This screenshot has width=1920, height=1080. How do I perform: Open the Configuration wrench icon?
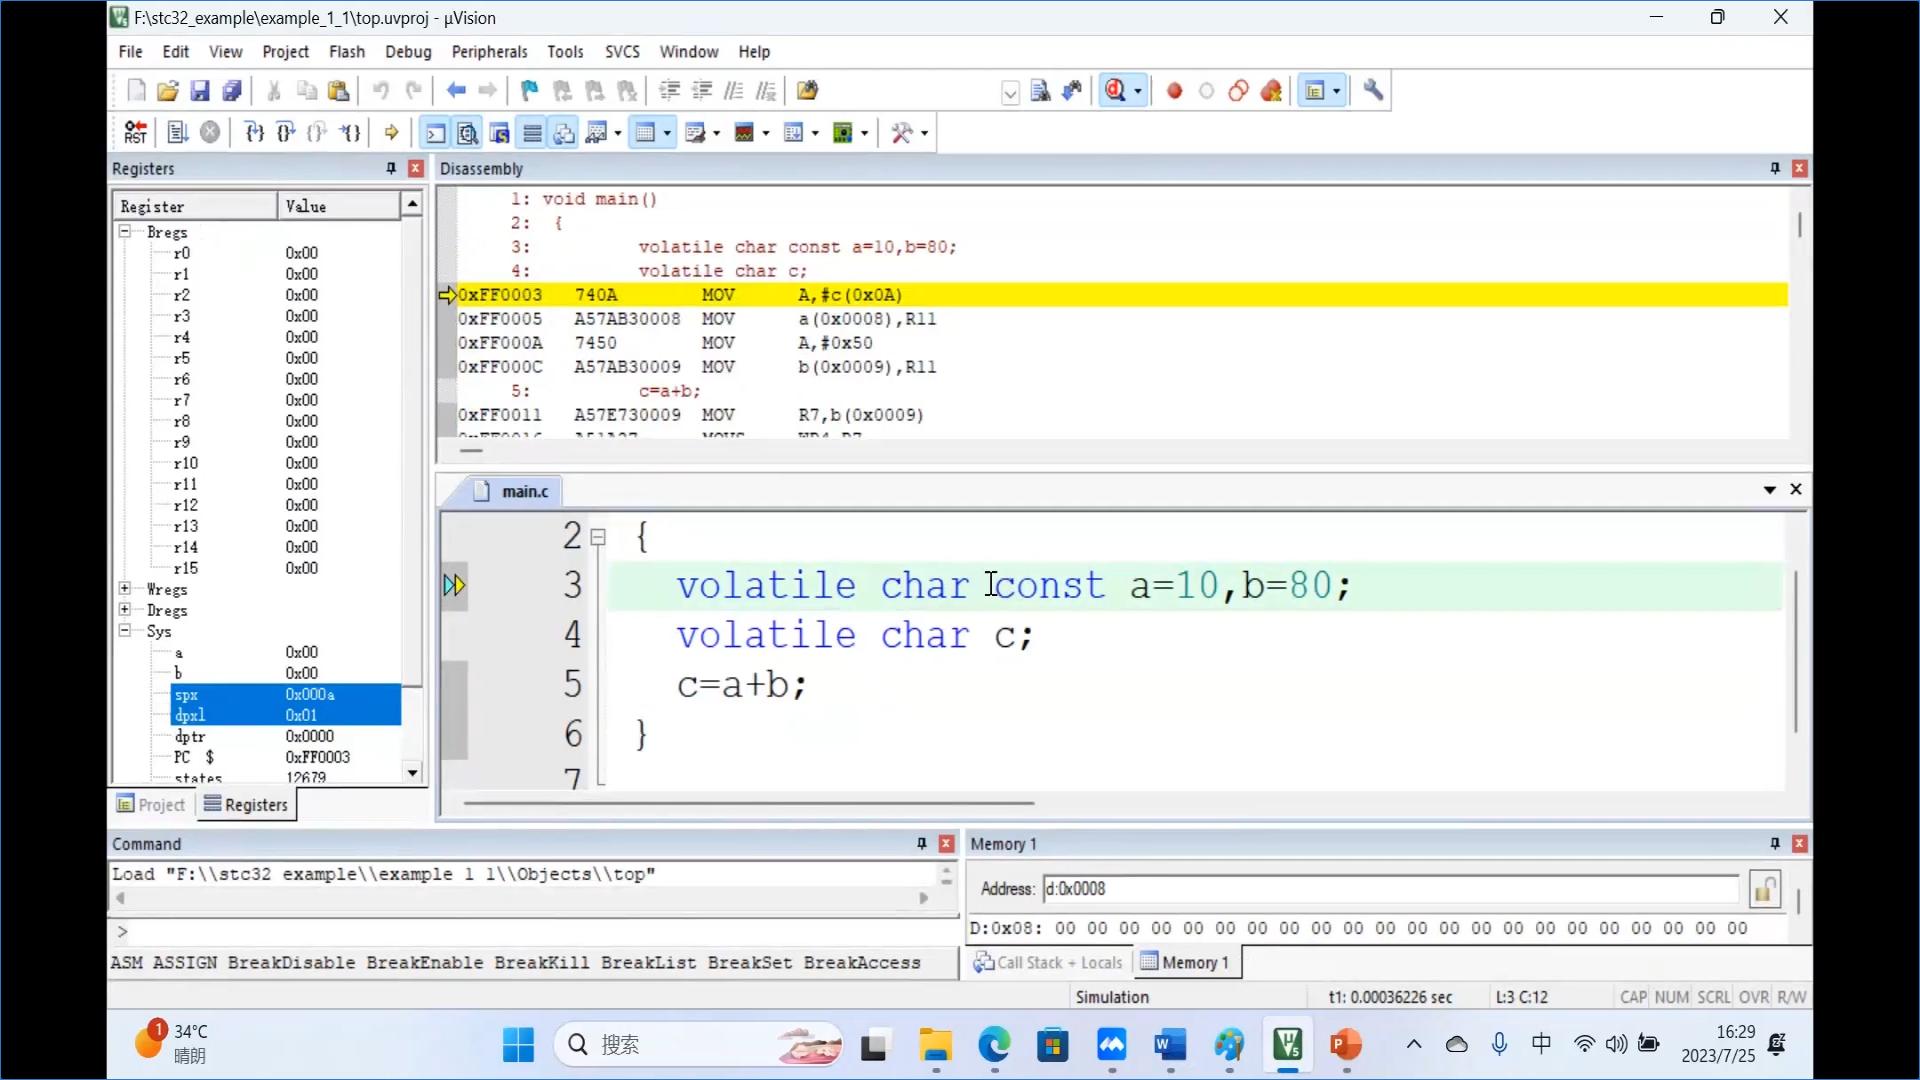click(1373, 91)
